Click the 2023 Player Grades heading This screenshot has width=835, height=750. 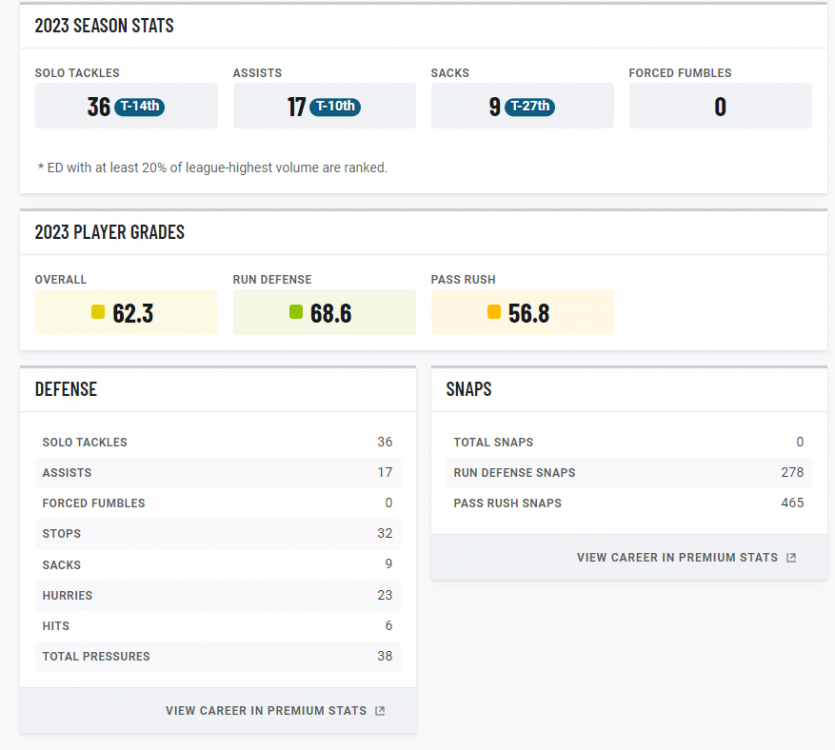(x=110, y=232)
